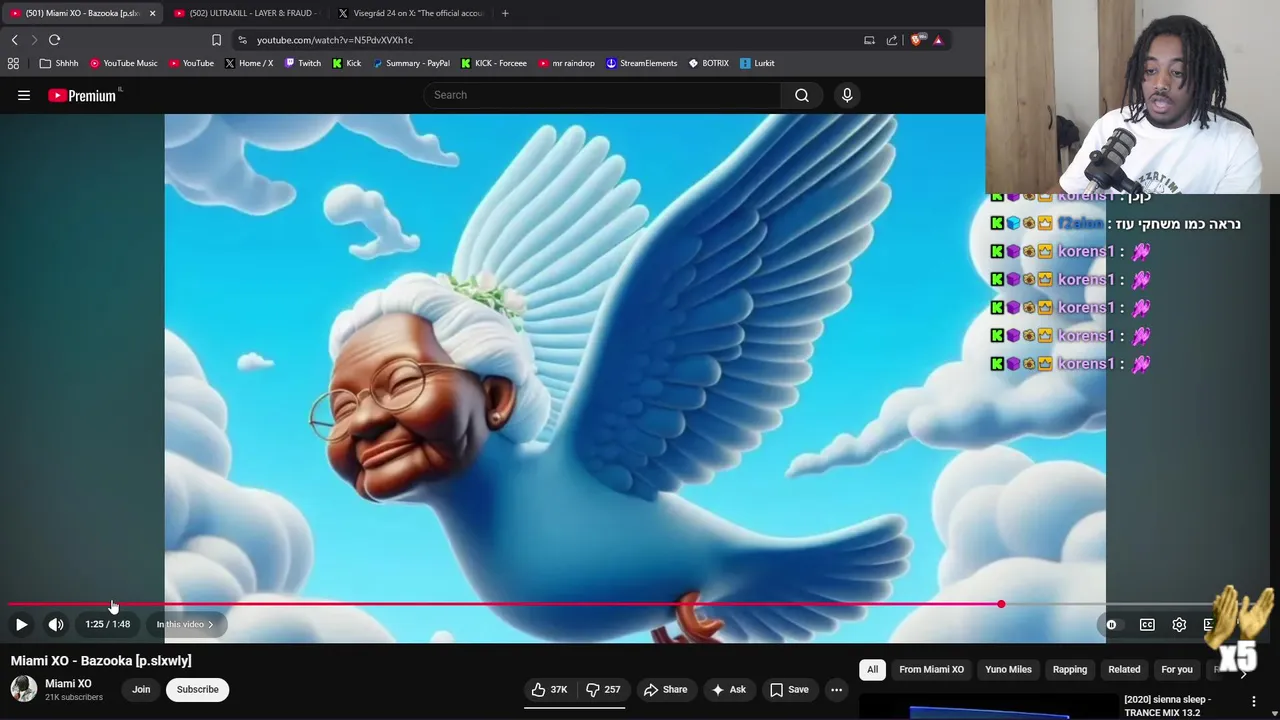Expand the In this video chapters chip
This screenshot has height=720, width=1280.
pos(185,624)
